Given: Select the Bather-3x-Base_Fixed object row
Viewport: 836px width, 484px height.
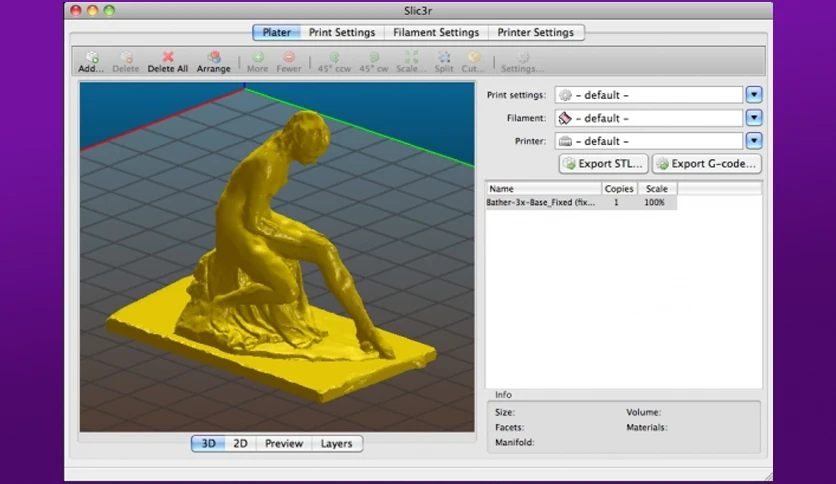Looking at the screenshot, I should [x=581, y=203].
